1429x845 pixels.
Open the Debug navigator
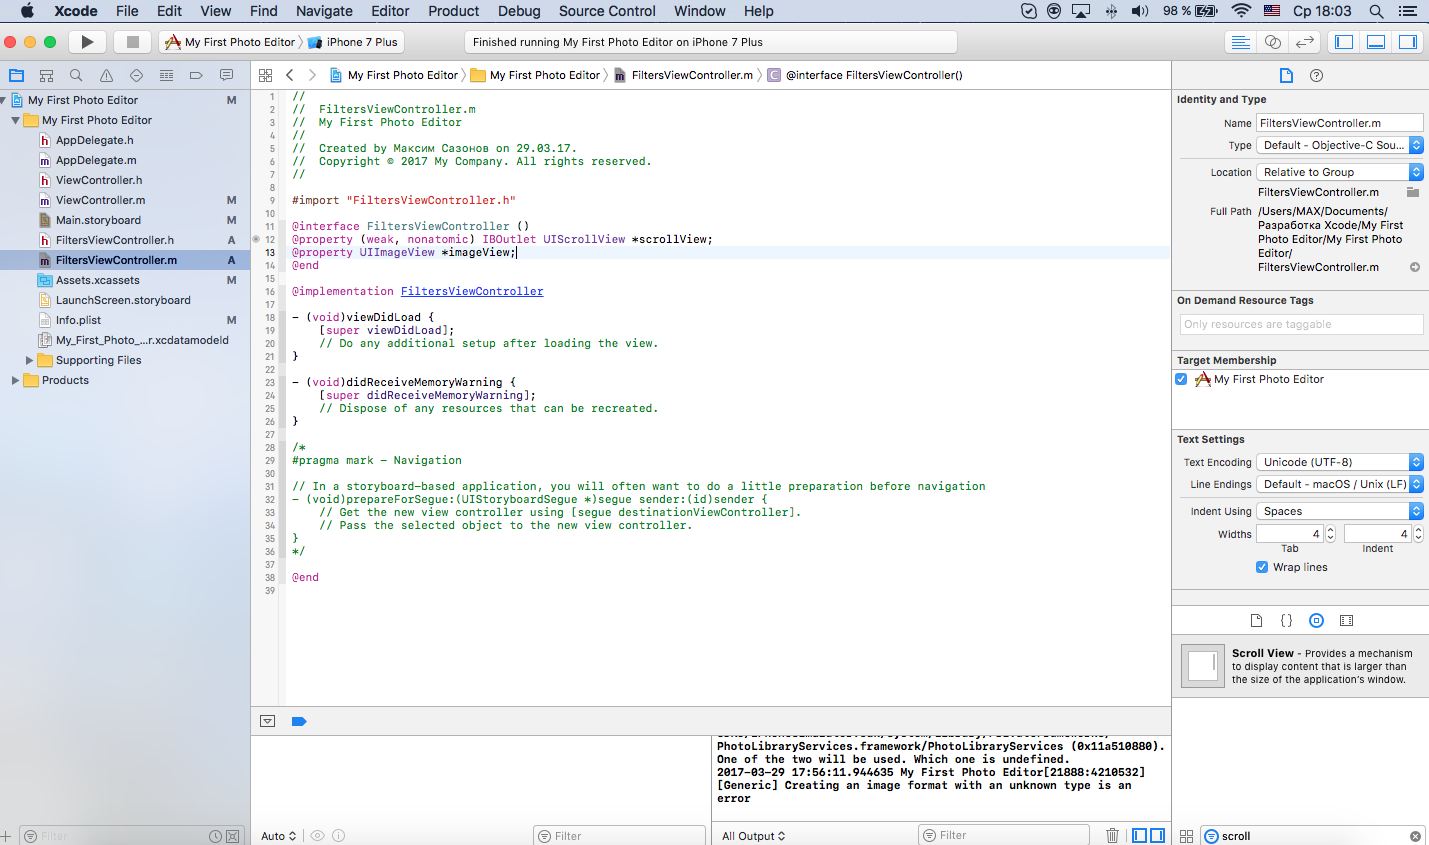coord(166,75)
